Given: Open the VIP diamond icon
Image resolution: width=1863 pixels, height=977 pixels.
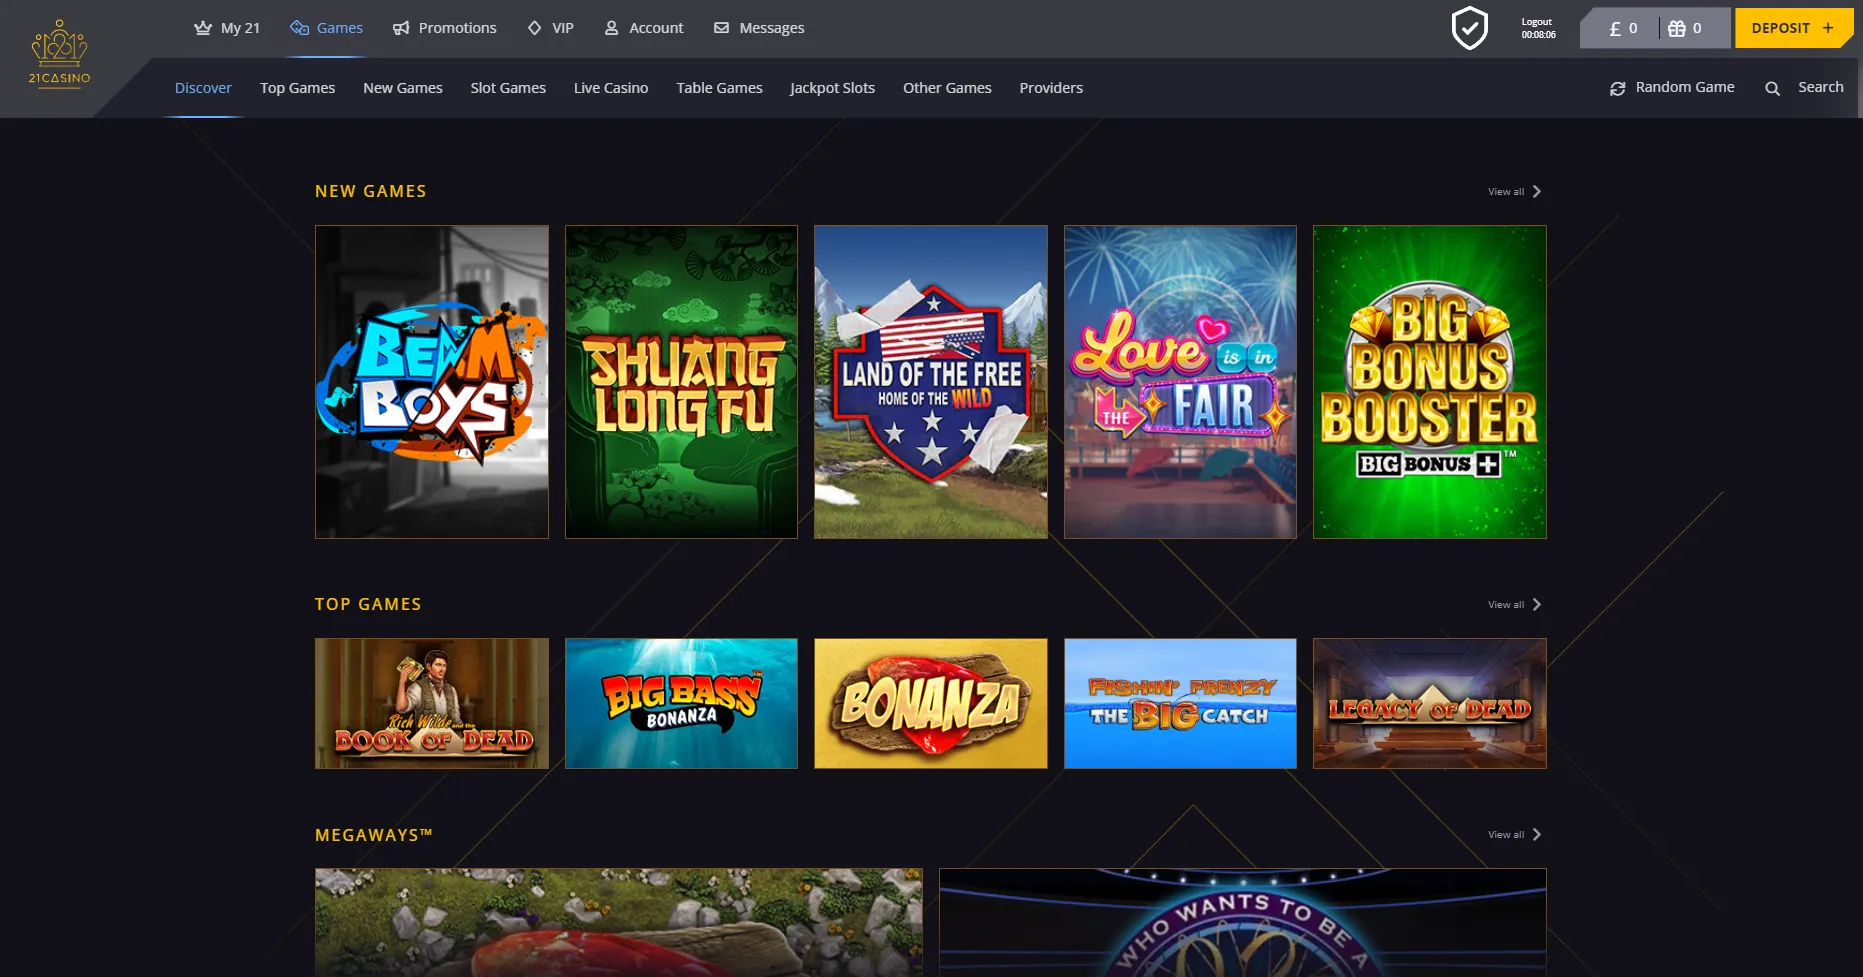Looking at the screenshot, I should (x=534, y=28).
